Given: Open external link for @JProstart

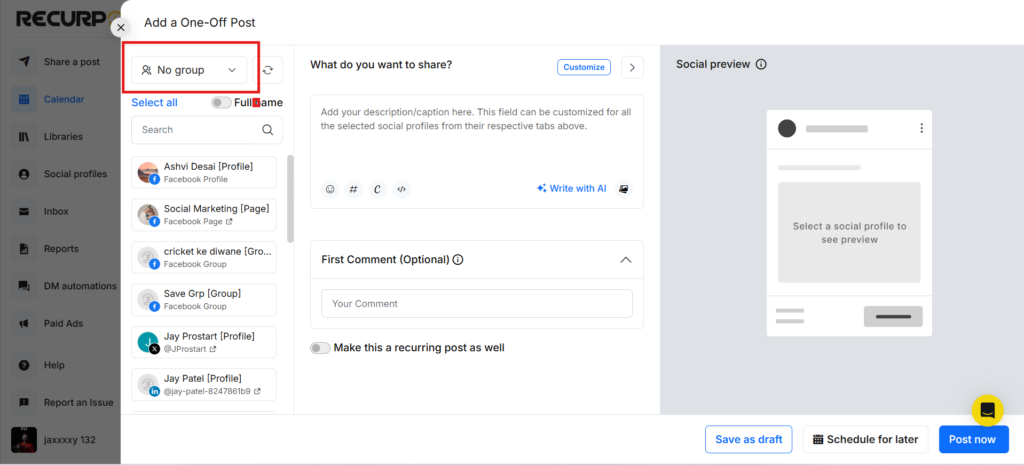Looking at the screenshot, I should 213,349.
